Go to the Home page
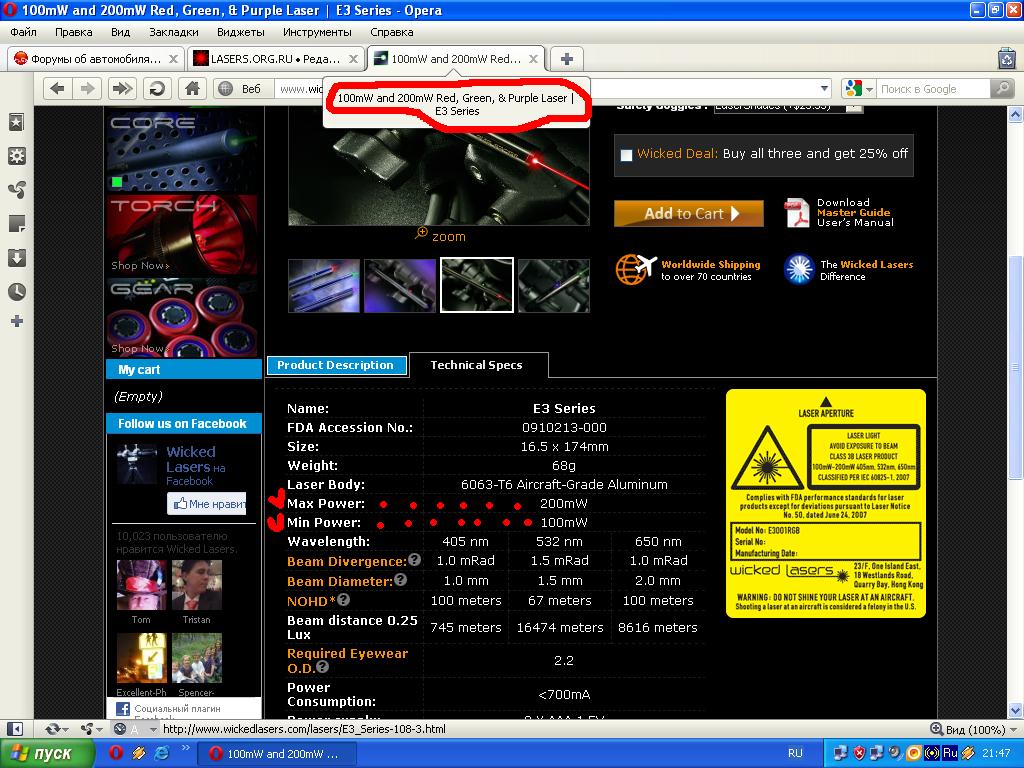 [192, 88]
